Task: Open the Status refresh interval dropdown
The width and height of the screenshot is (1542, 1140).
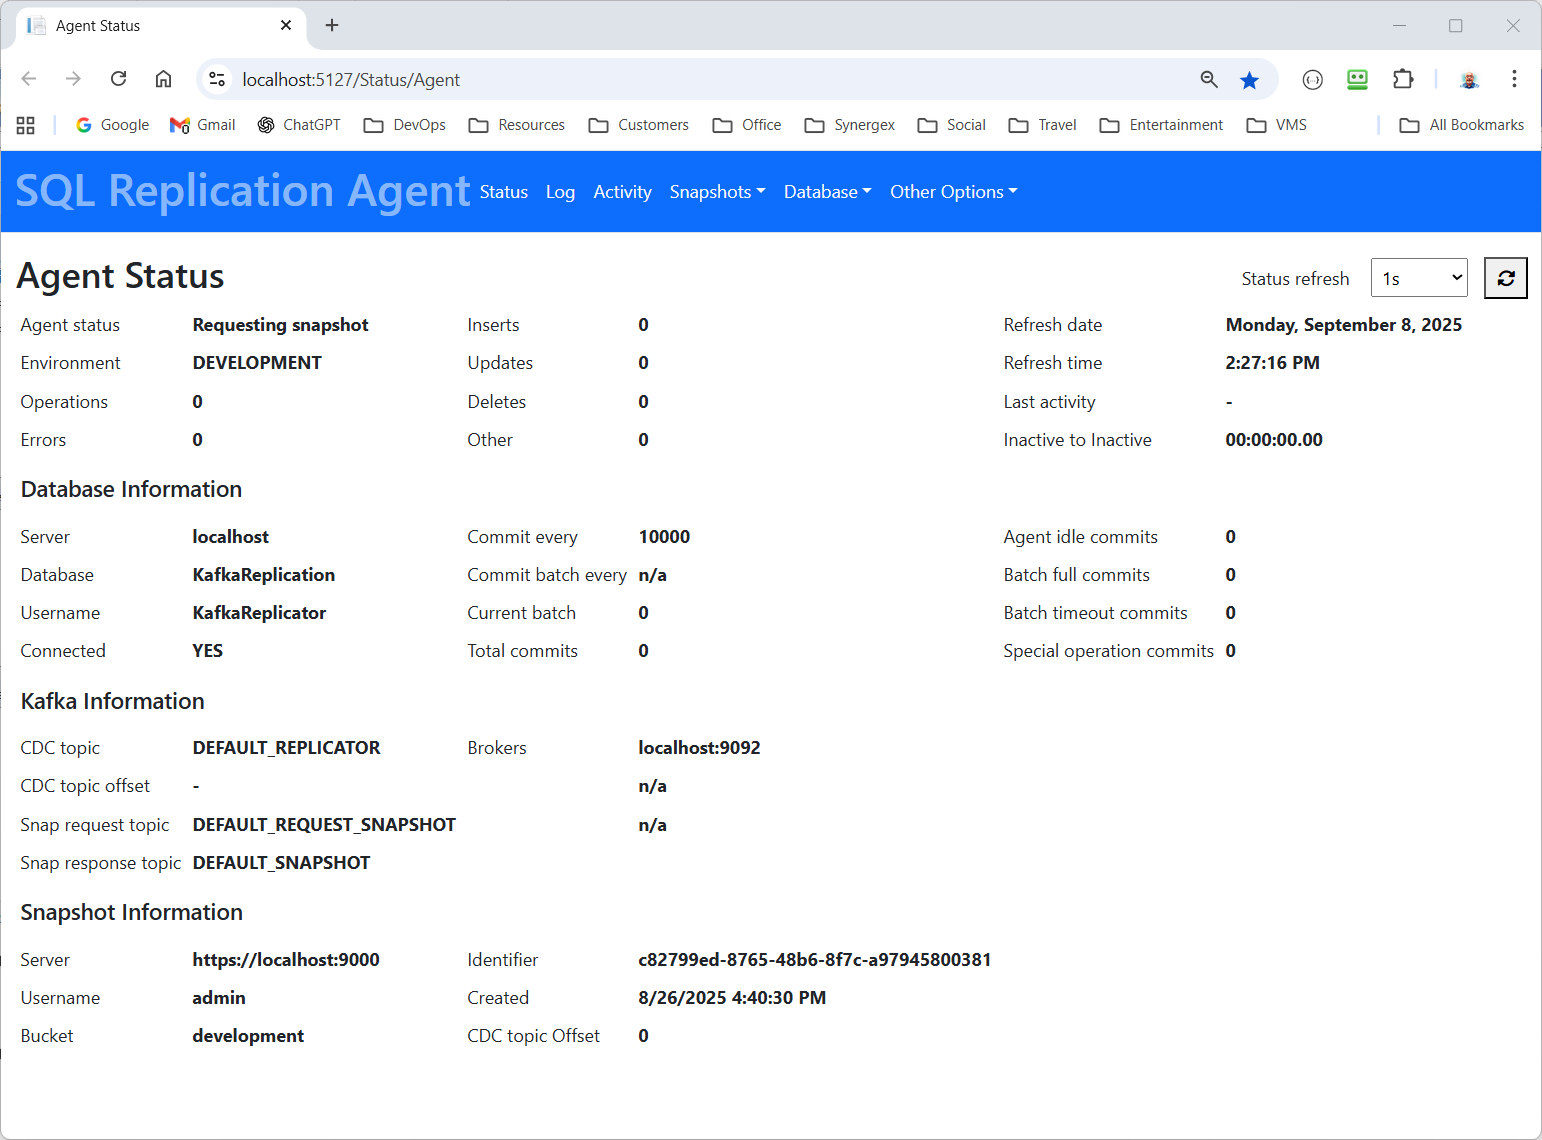Action: (1418, 278)
